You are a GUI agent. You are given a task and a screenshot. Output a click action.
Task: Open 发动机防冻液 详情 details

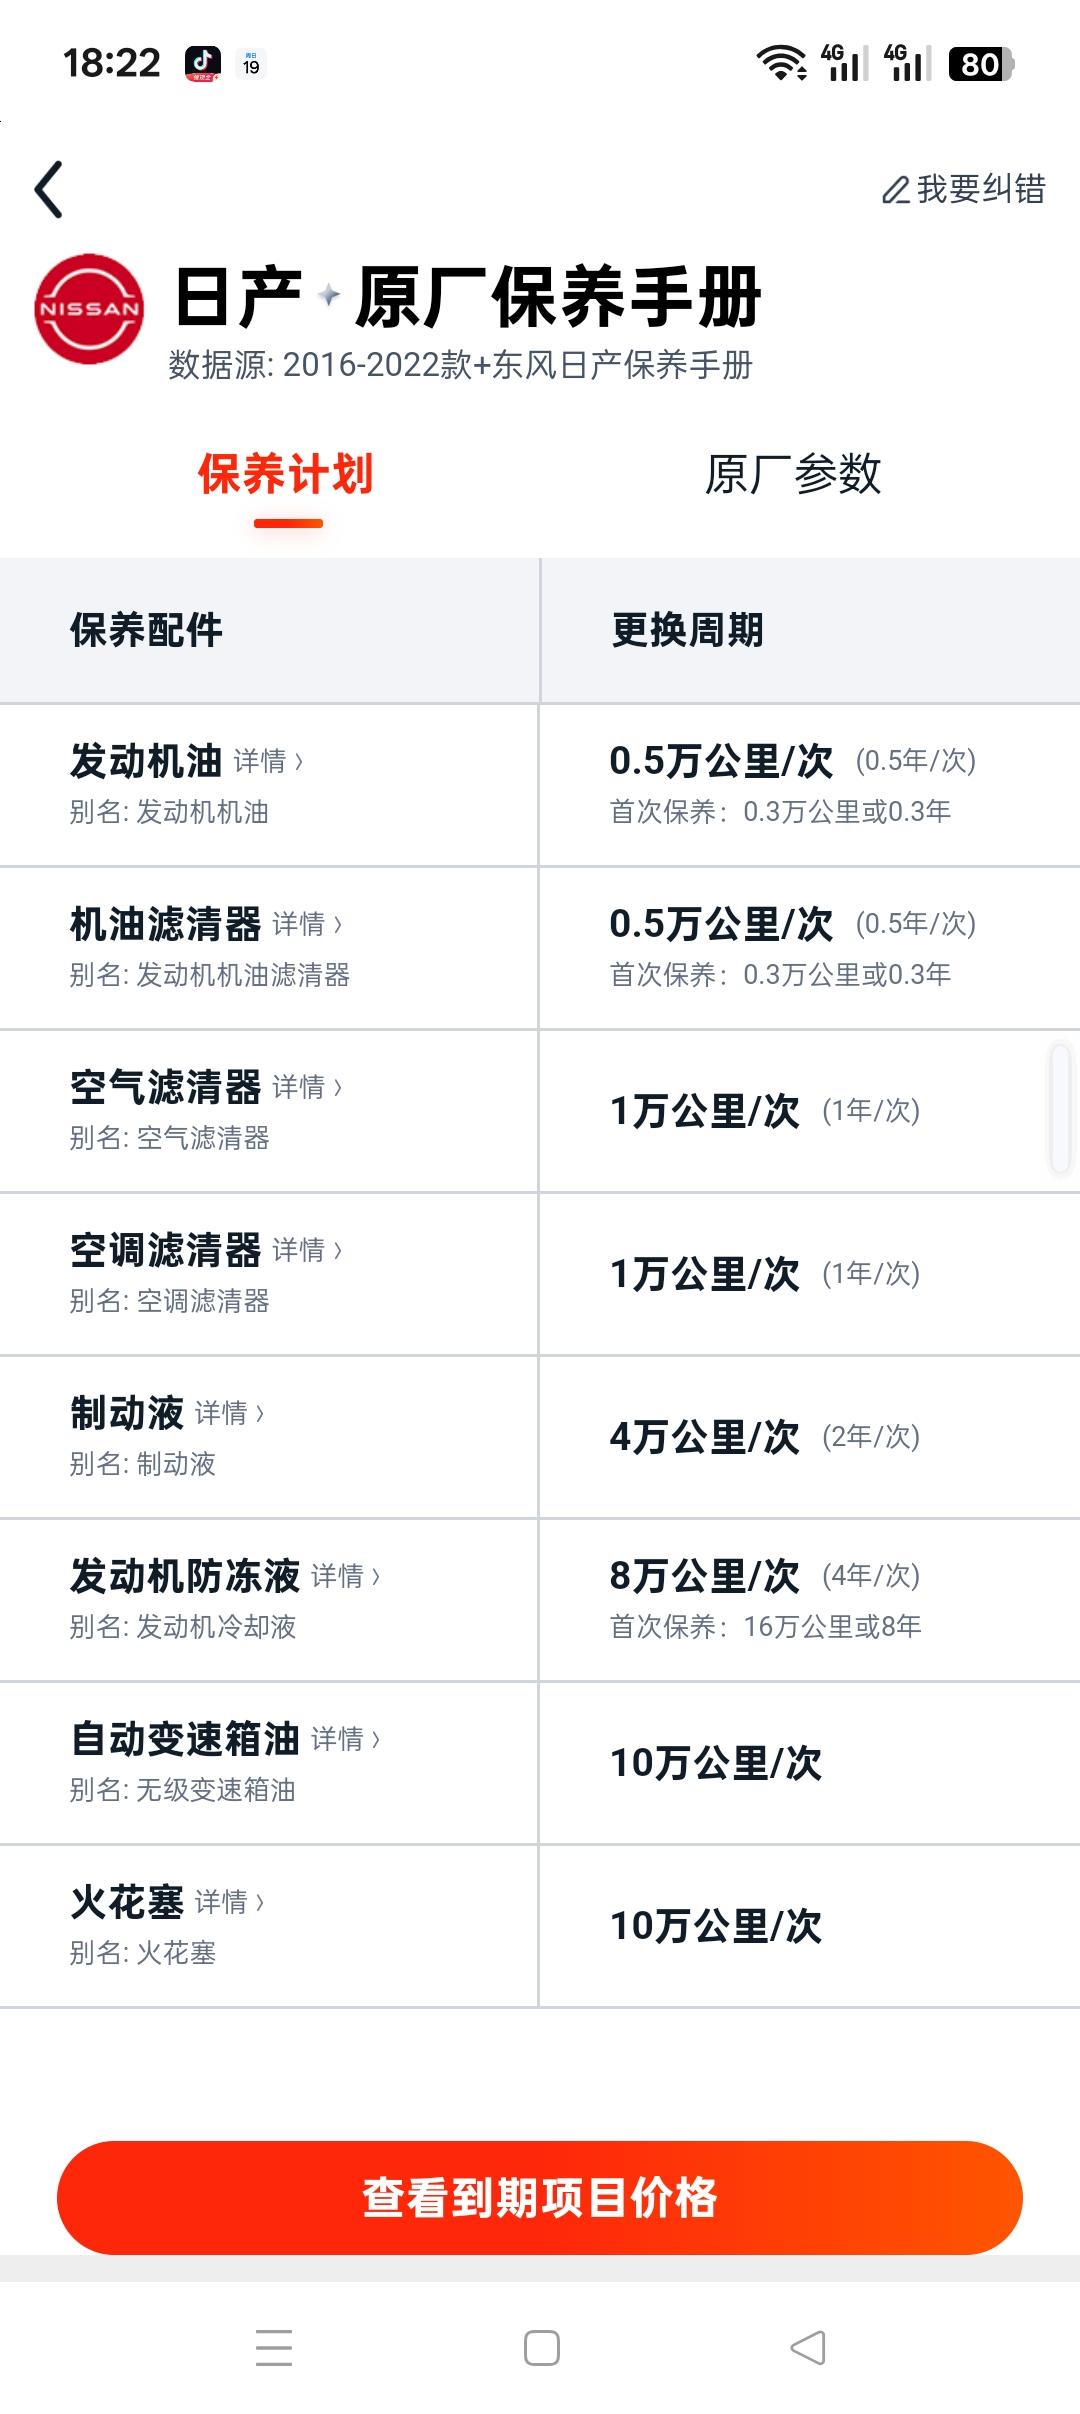[x=346, y=1576]
